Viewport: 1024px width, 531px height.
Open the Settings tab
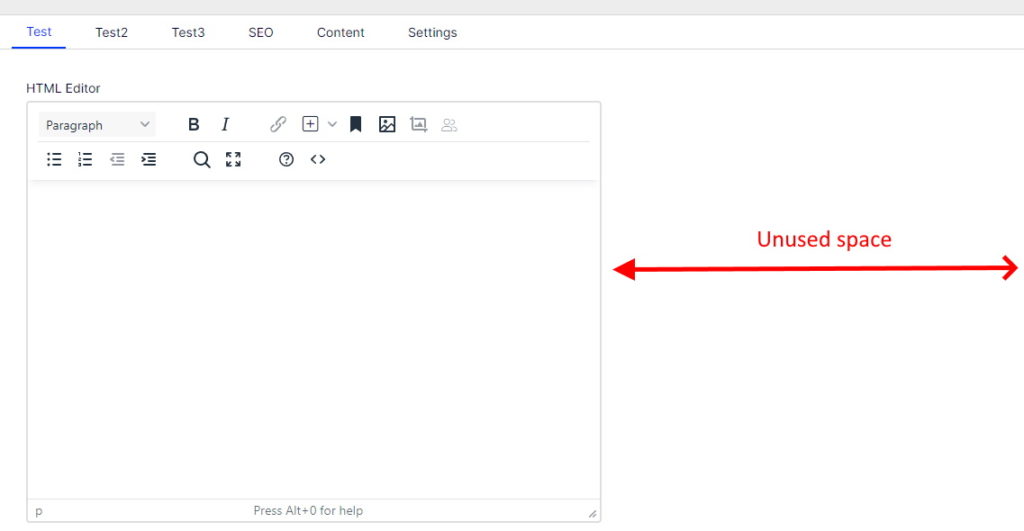point(432,33)
